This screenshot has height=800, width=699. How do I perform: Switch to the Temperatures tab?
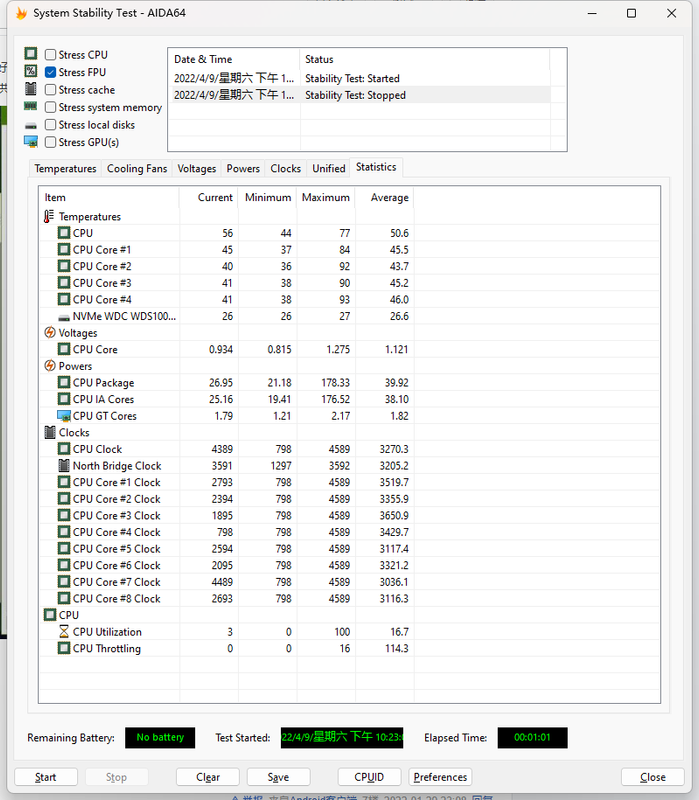point(65,169)
